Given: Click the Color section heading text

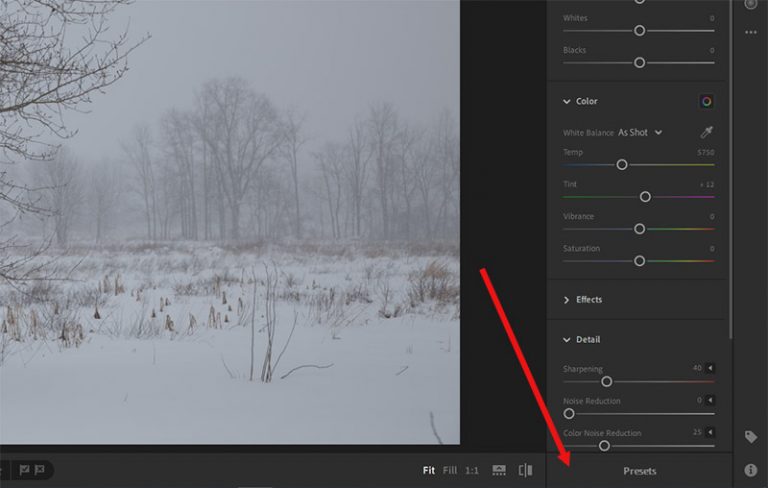Looking at the screenshot, I should (x=586, y=101).
